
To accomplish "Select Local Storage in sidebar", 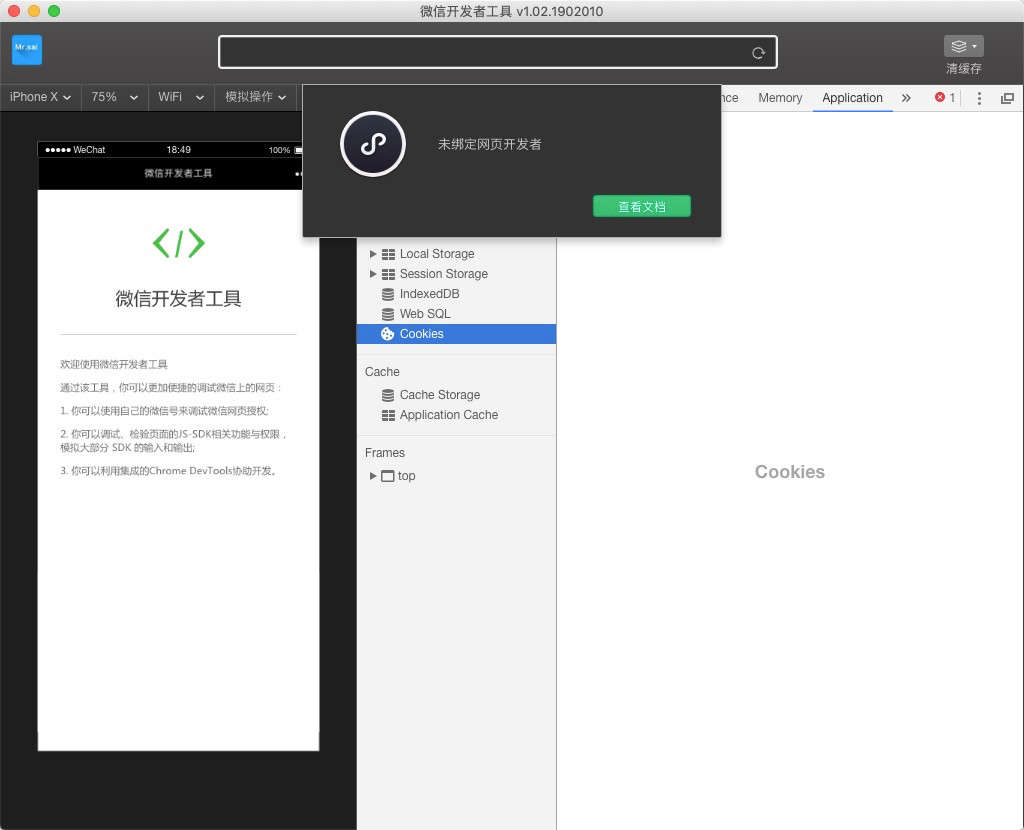I will pos(456,254).
